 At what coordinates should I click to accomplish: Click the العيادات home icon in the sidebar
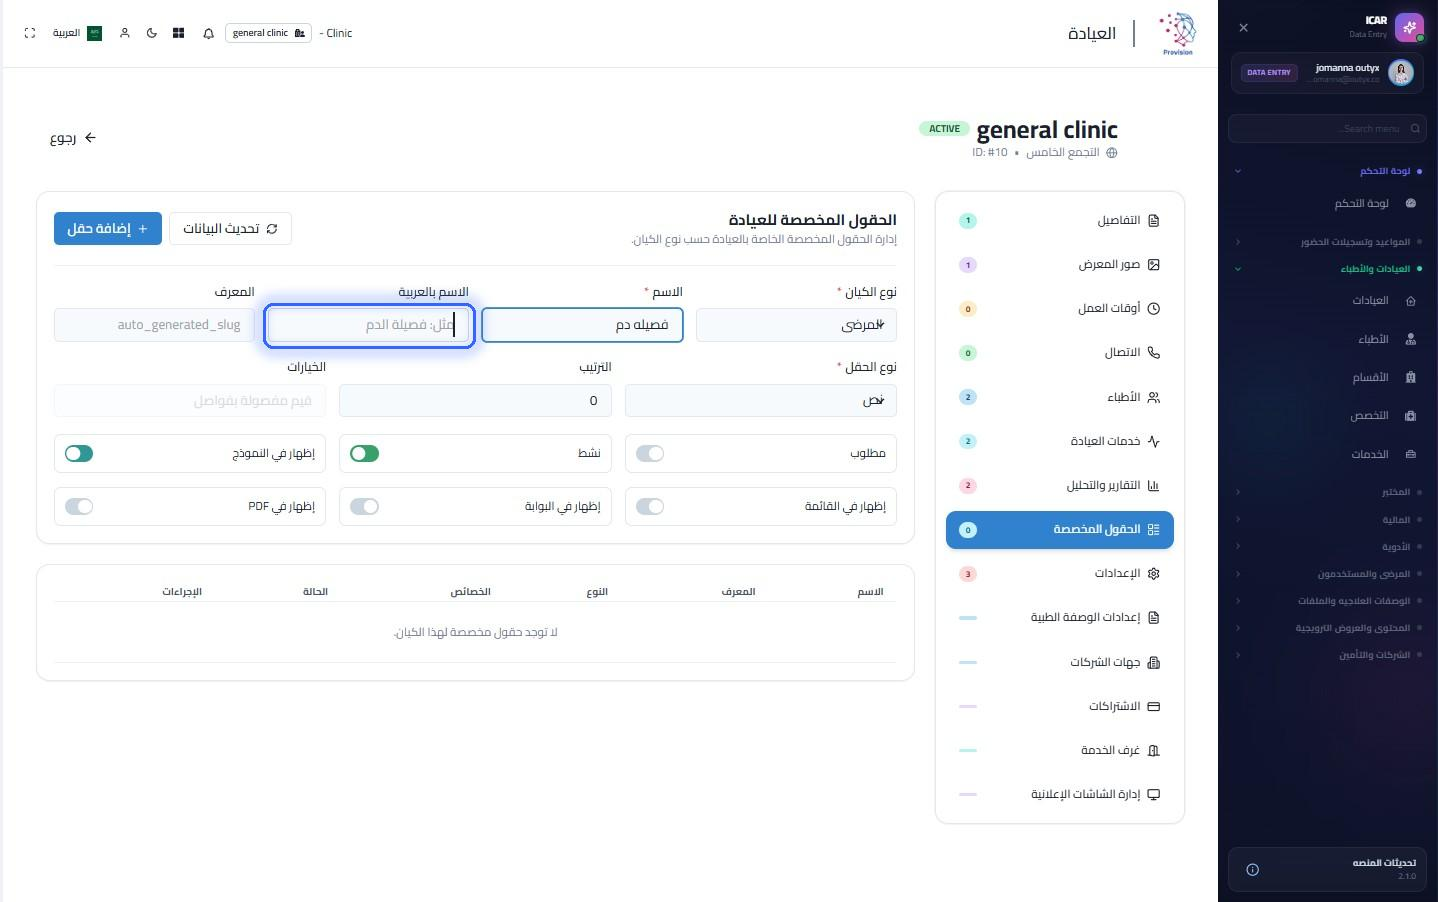(1411, 301)
